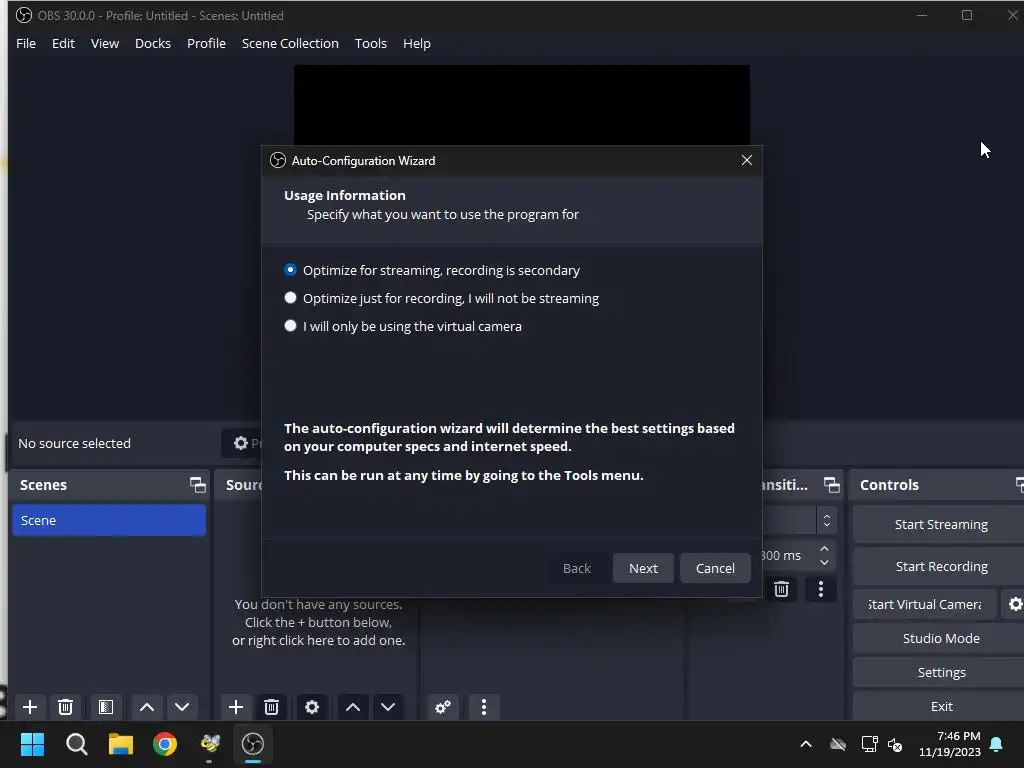Launch Google Chrome from taskbar
The image size is (1024, 768).
pyautogui.click(x=165, y=744)
